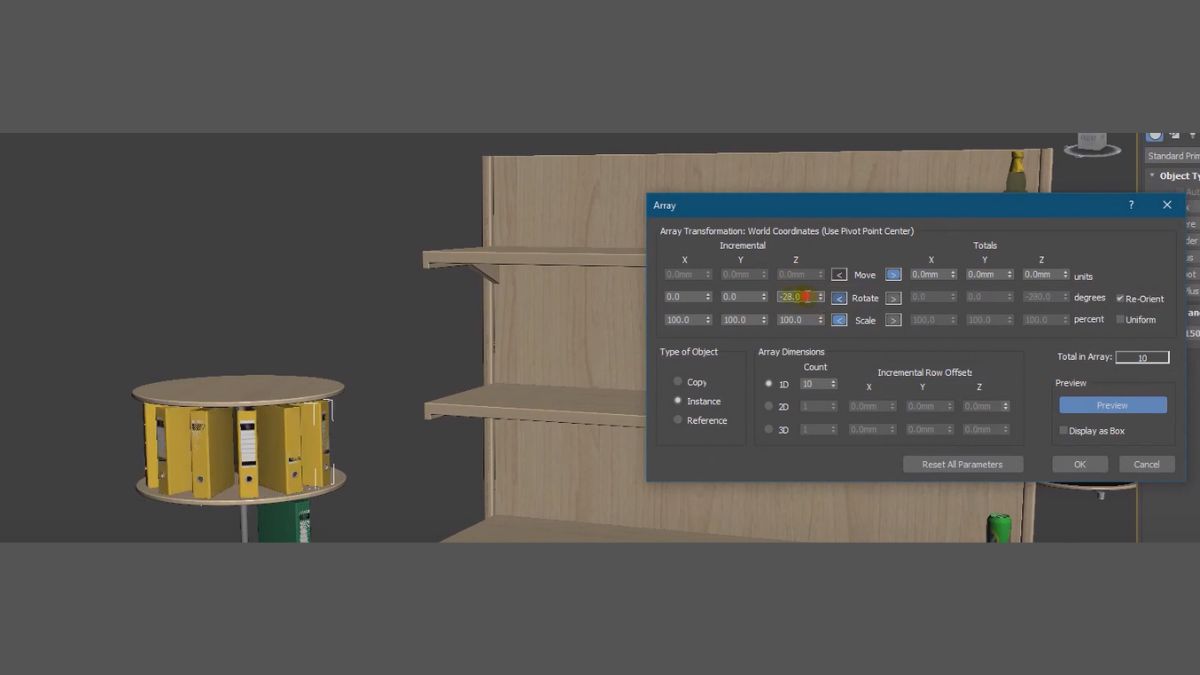1200x675 pixels.
Task: Uncheck the Re-Orient option
Action: point(1119,297)
